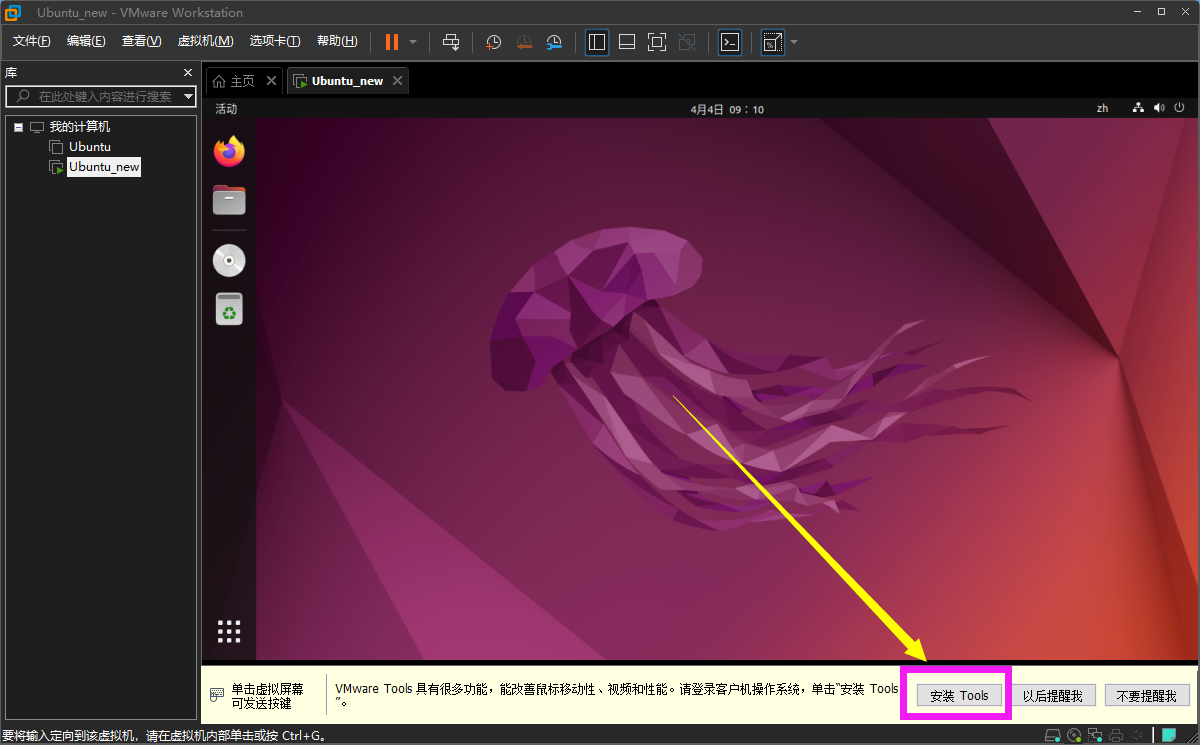Select 我的计算机 in the library
This screenshot has width=1200, height=745.
80,127
